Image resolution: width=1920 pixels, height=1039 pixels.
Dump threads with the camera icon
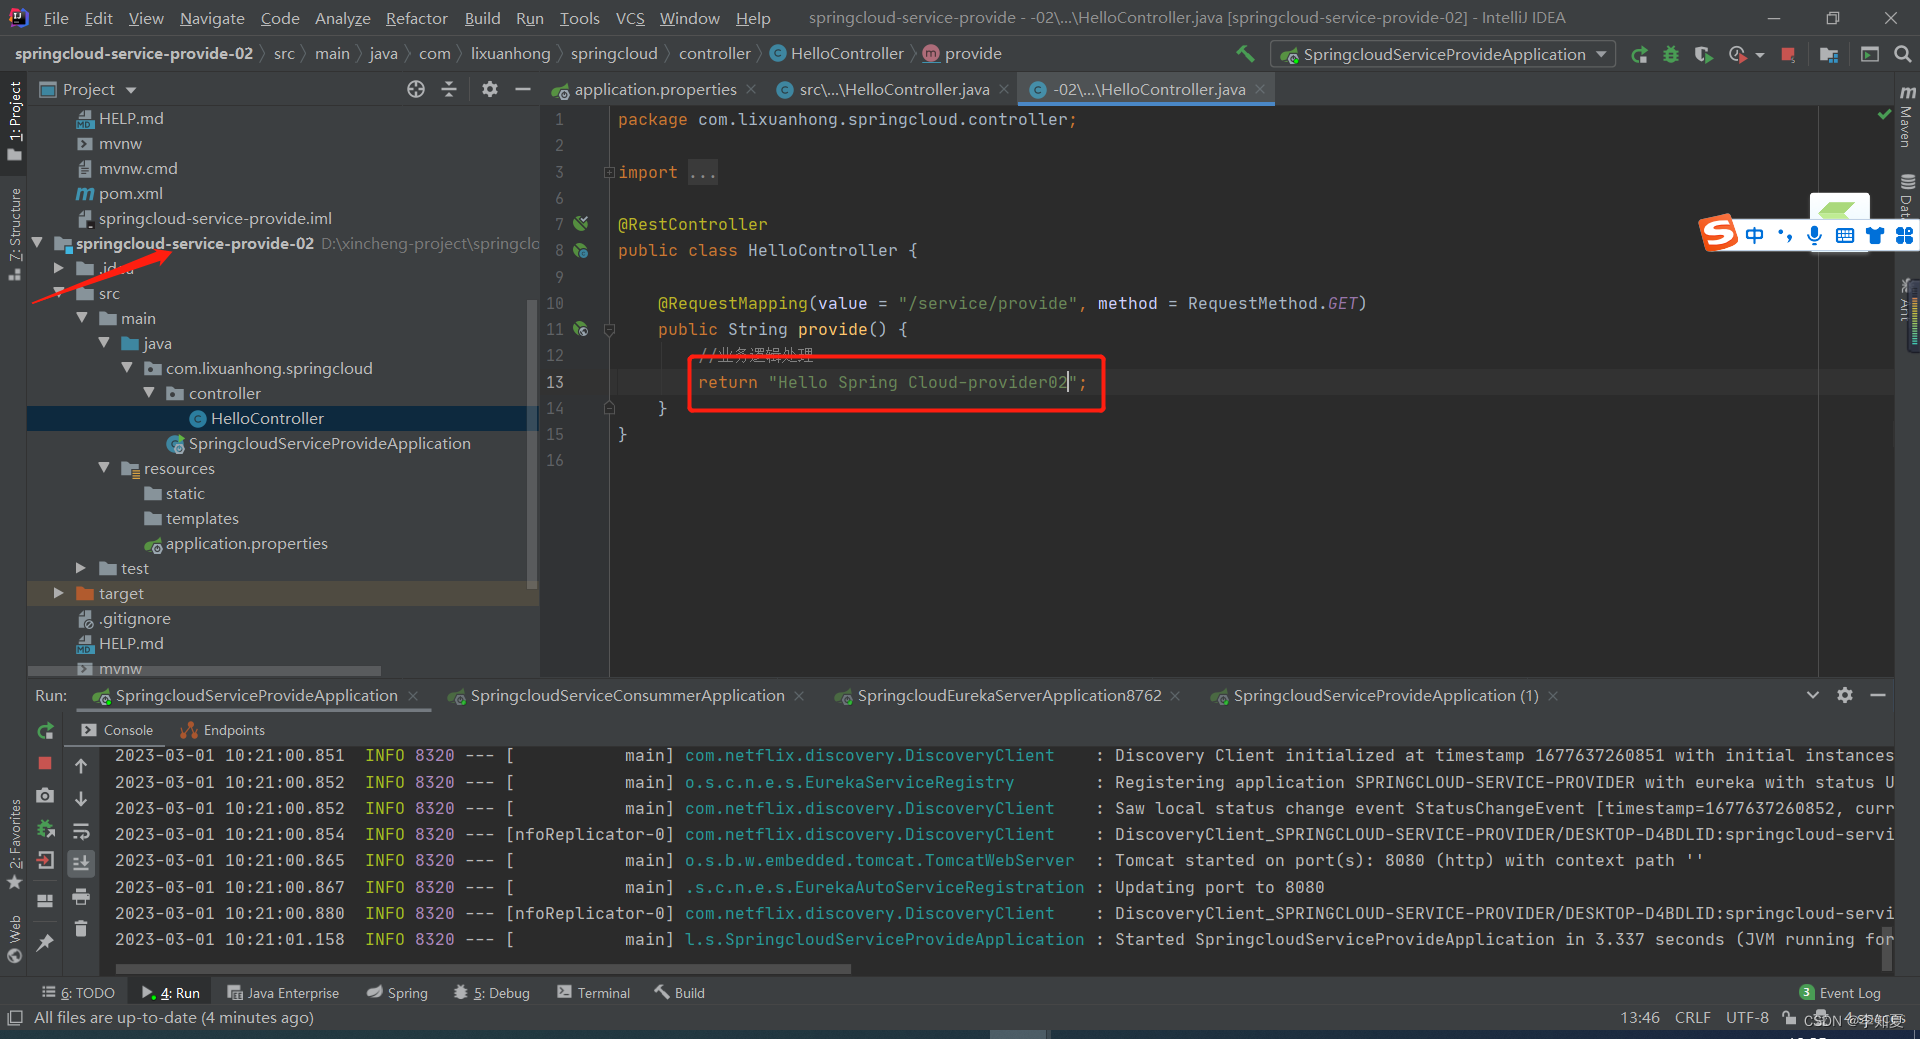tap(45, 796)
